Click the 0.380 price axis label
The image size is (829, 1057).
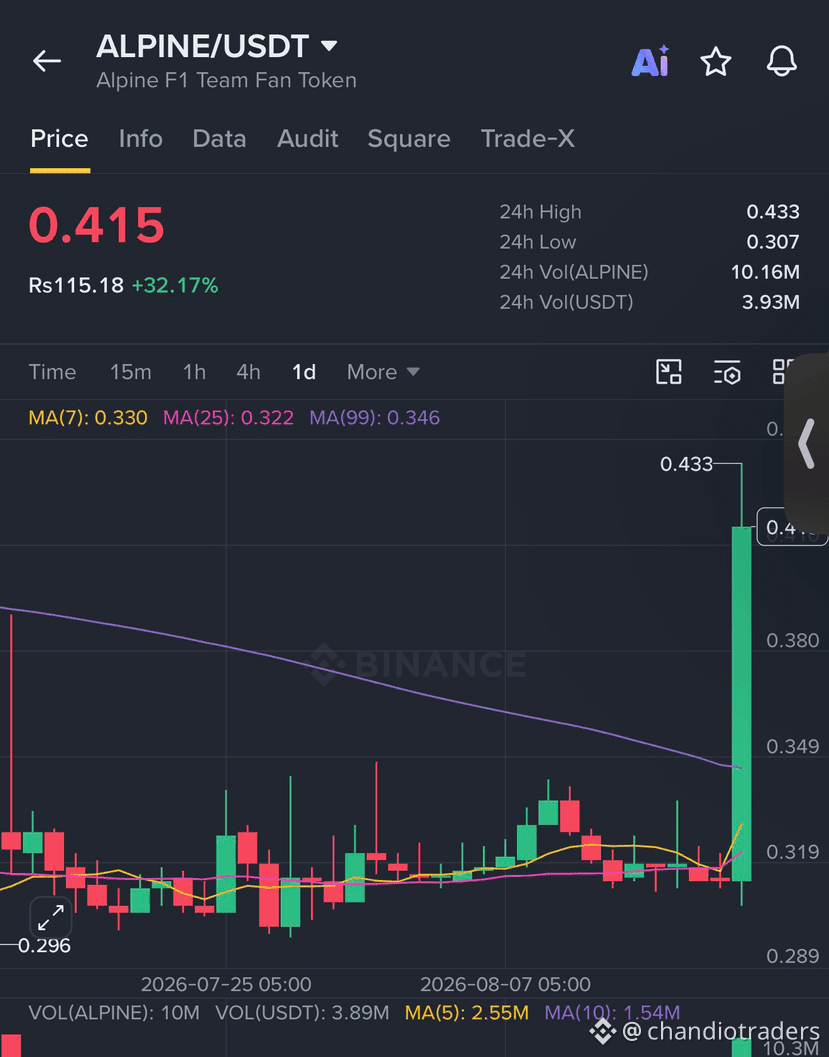[x=793, y=640]
